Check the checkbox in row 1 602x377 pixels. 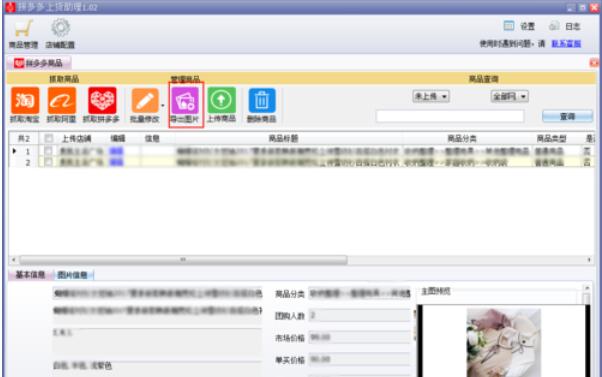[48, 151]
